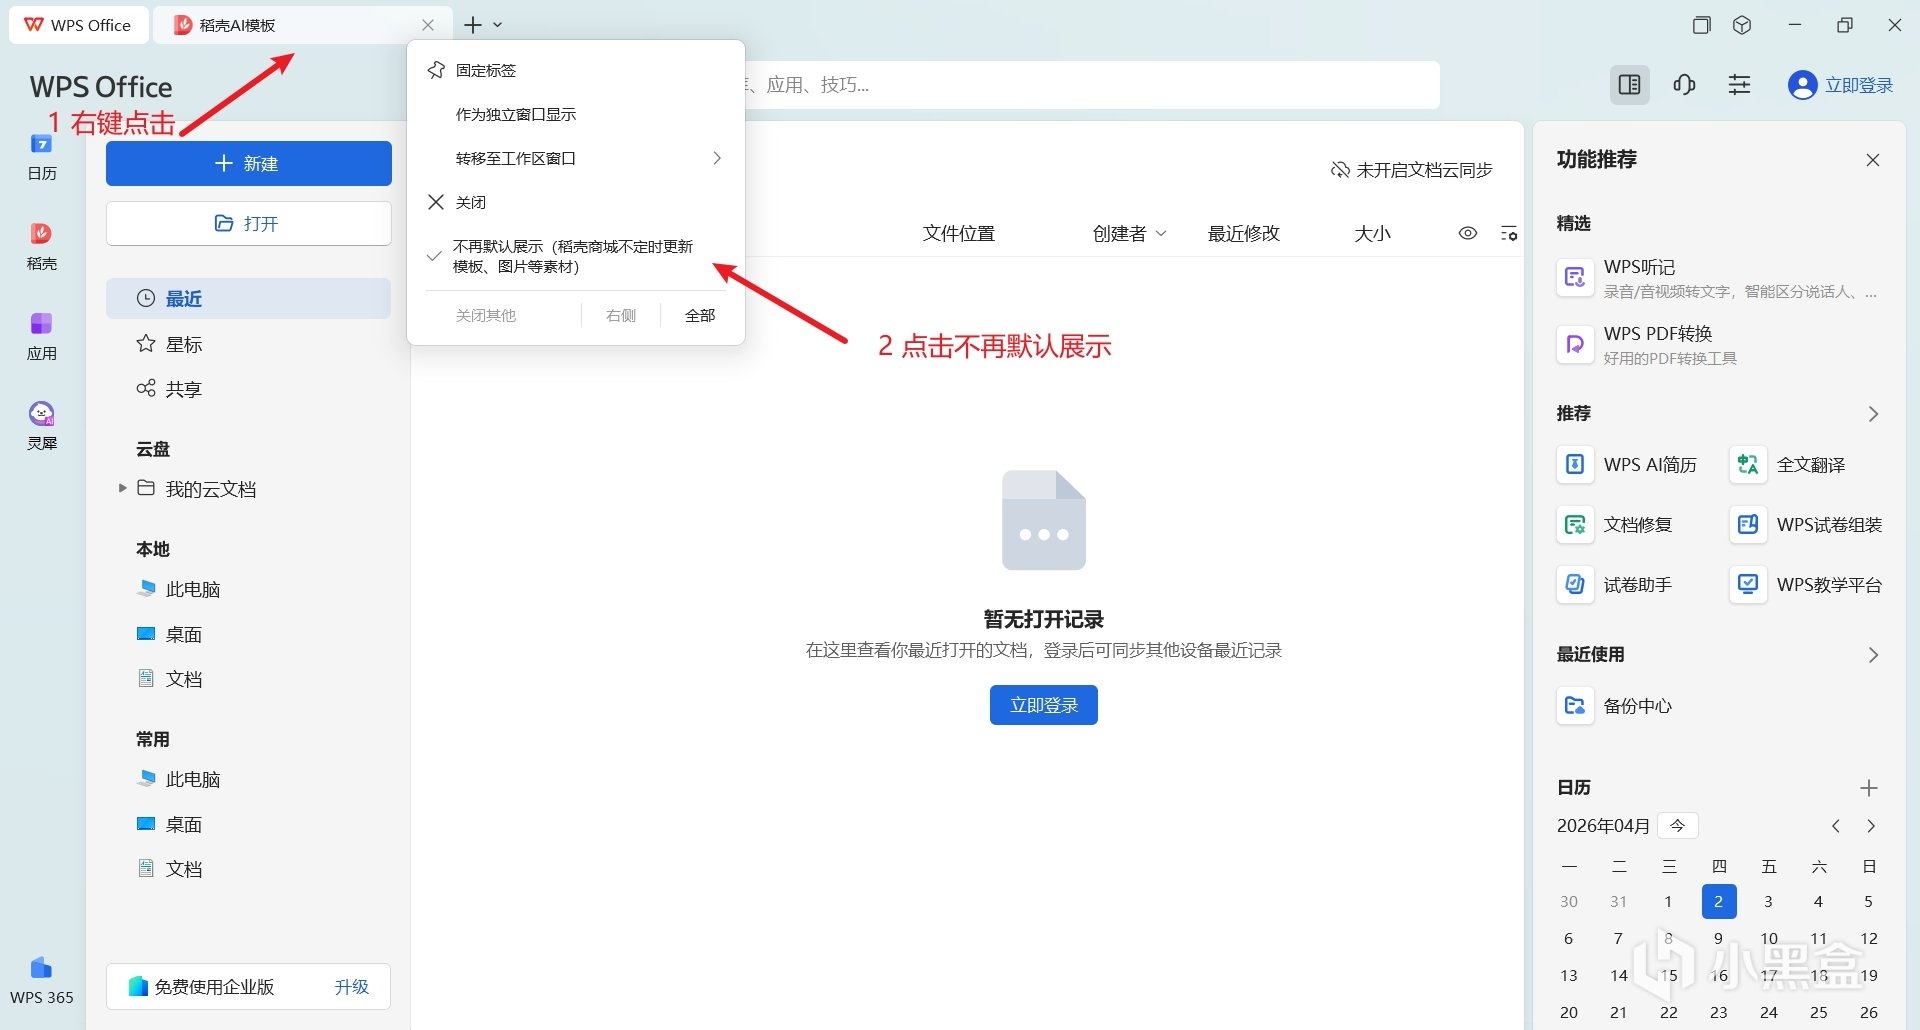Screen dimensions: 1920x1030
Task: Open the list view settings icon
Action: (x=1509, y=233)
